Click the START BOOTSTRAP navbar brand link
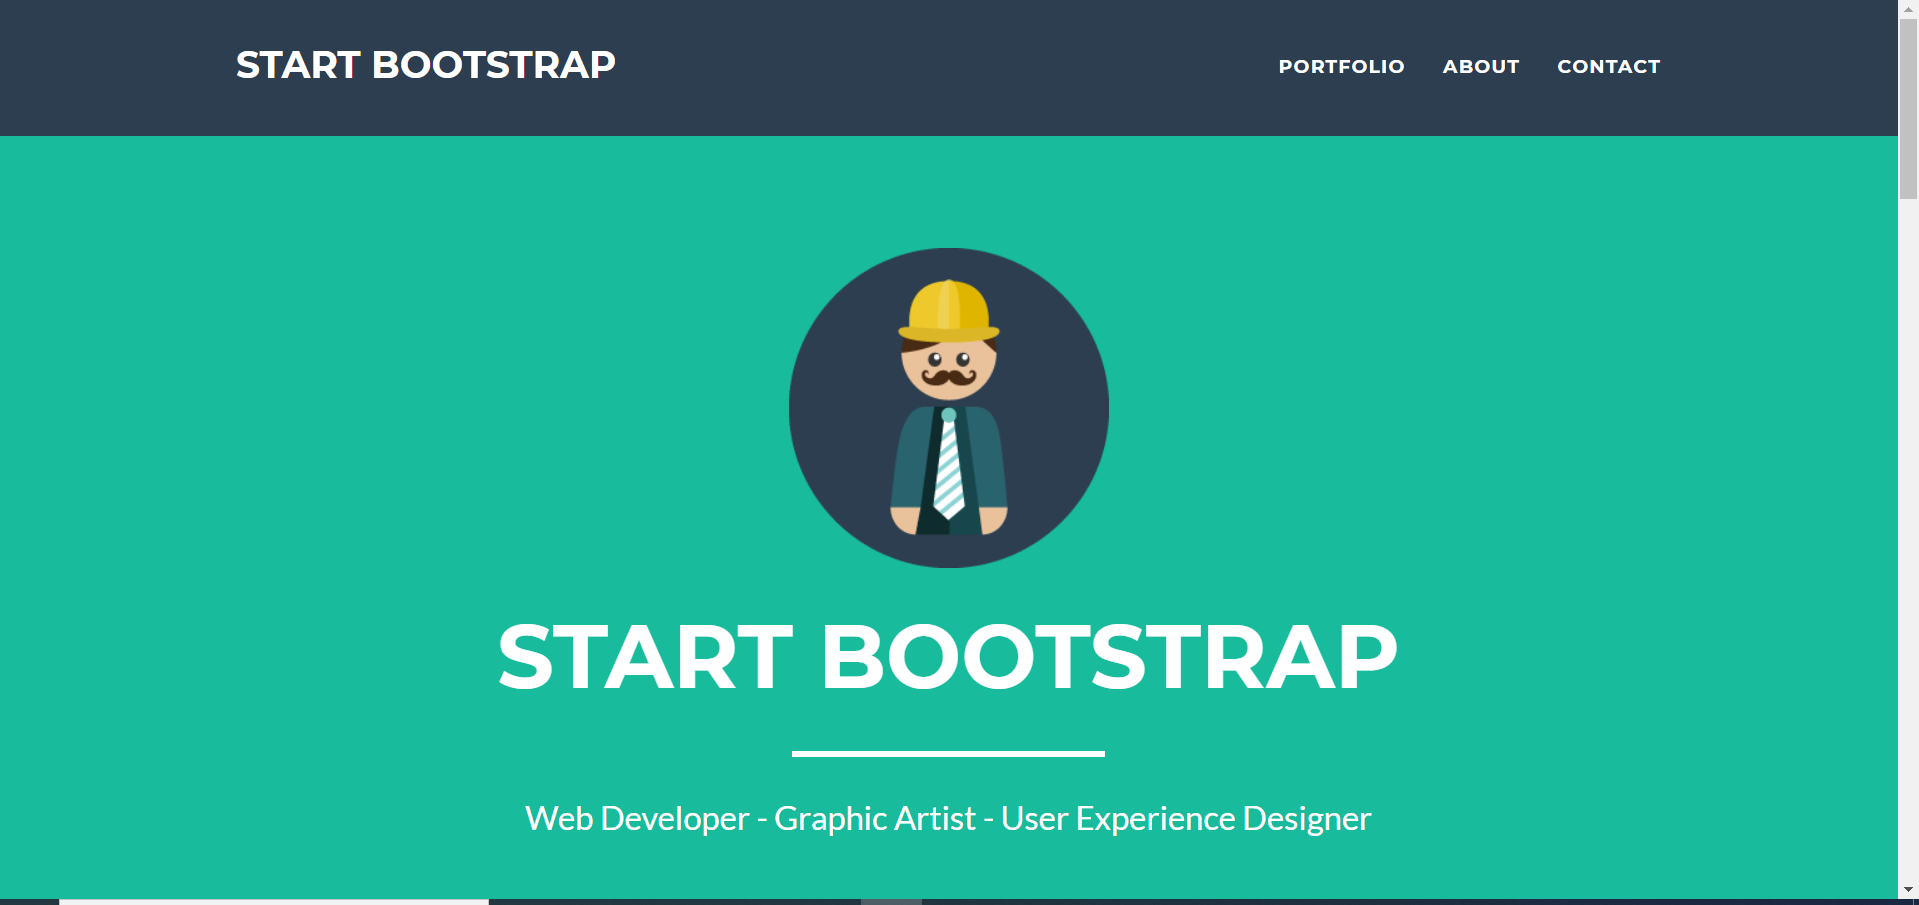1919x905 pixels. tap(425, 66)
